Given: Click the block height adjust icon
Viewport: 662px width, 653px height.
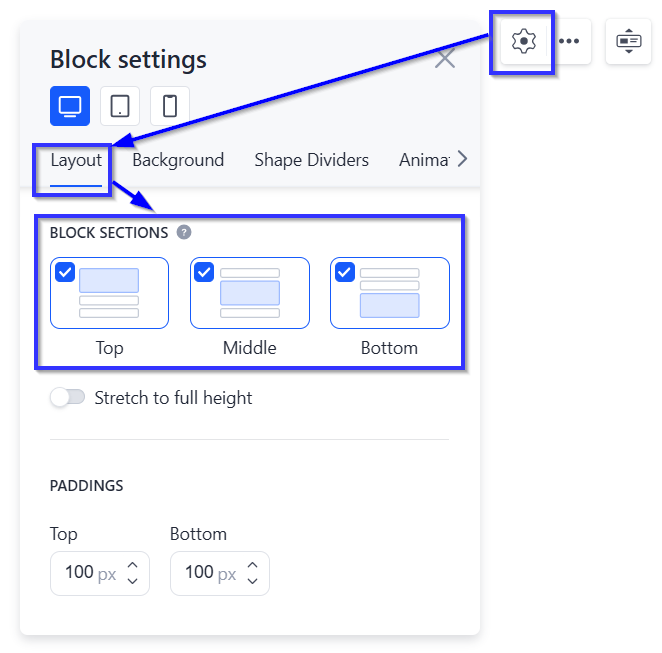Looking at the screenshot, I should [629, 41].
